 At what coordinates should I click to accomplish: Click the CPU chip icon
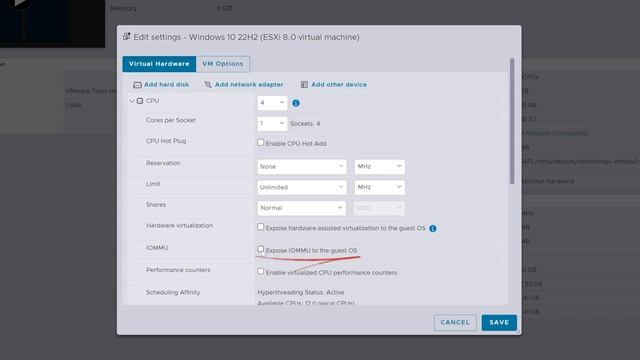(x=140, y=101)
